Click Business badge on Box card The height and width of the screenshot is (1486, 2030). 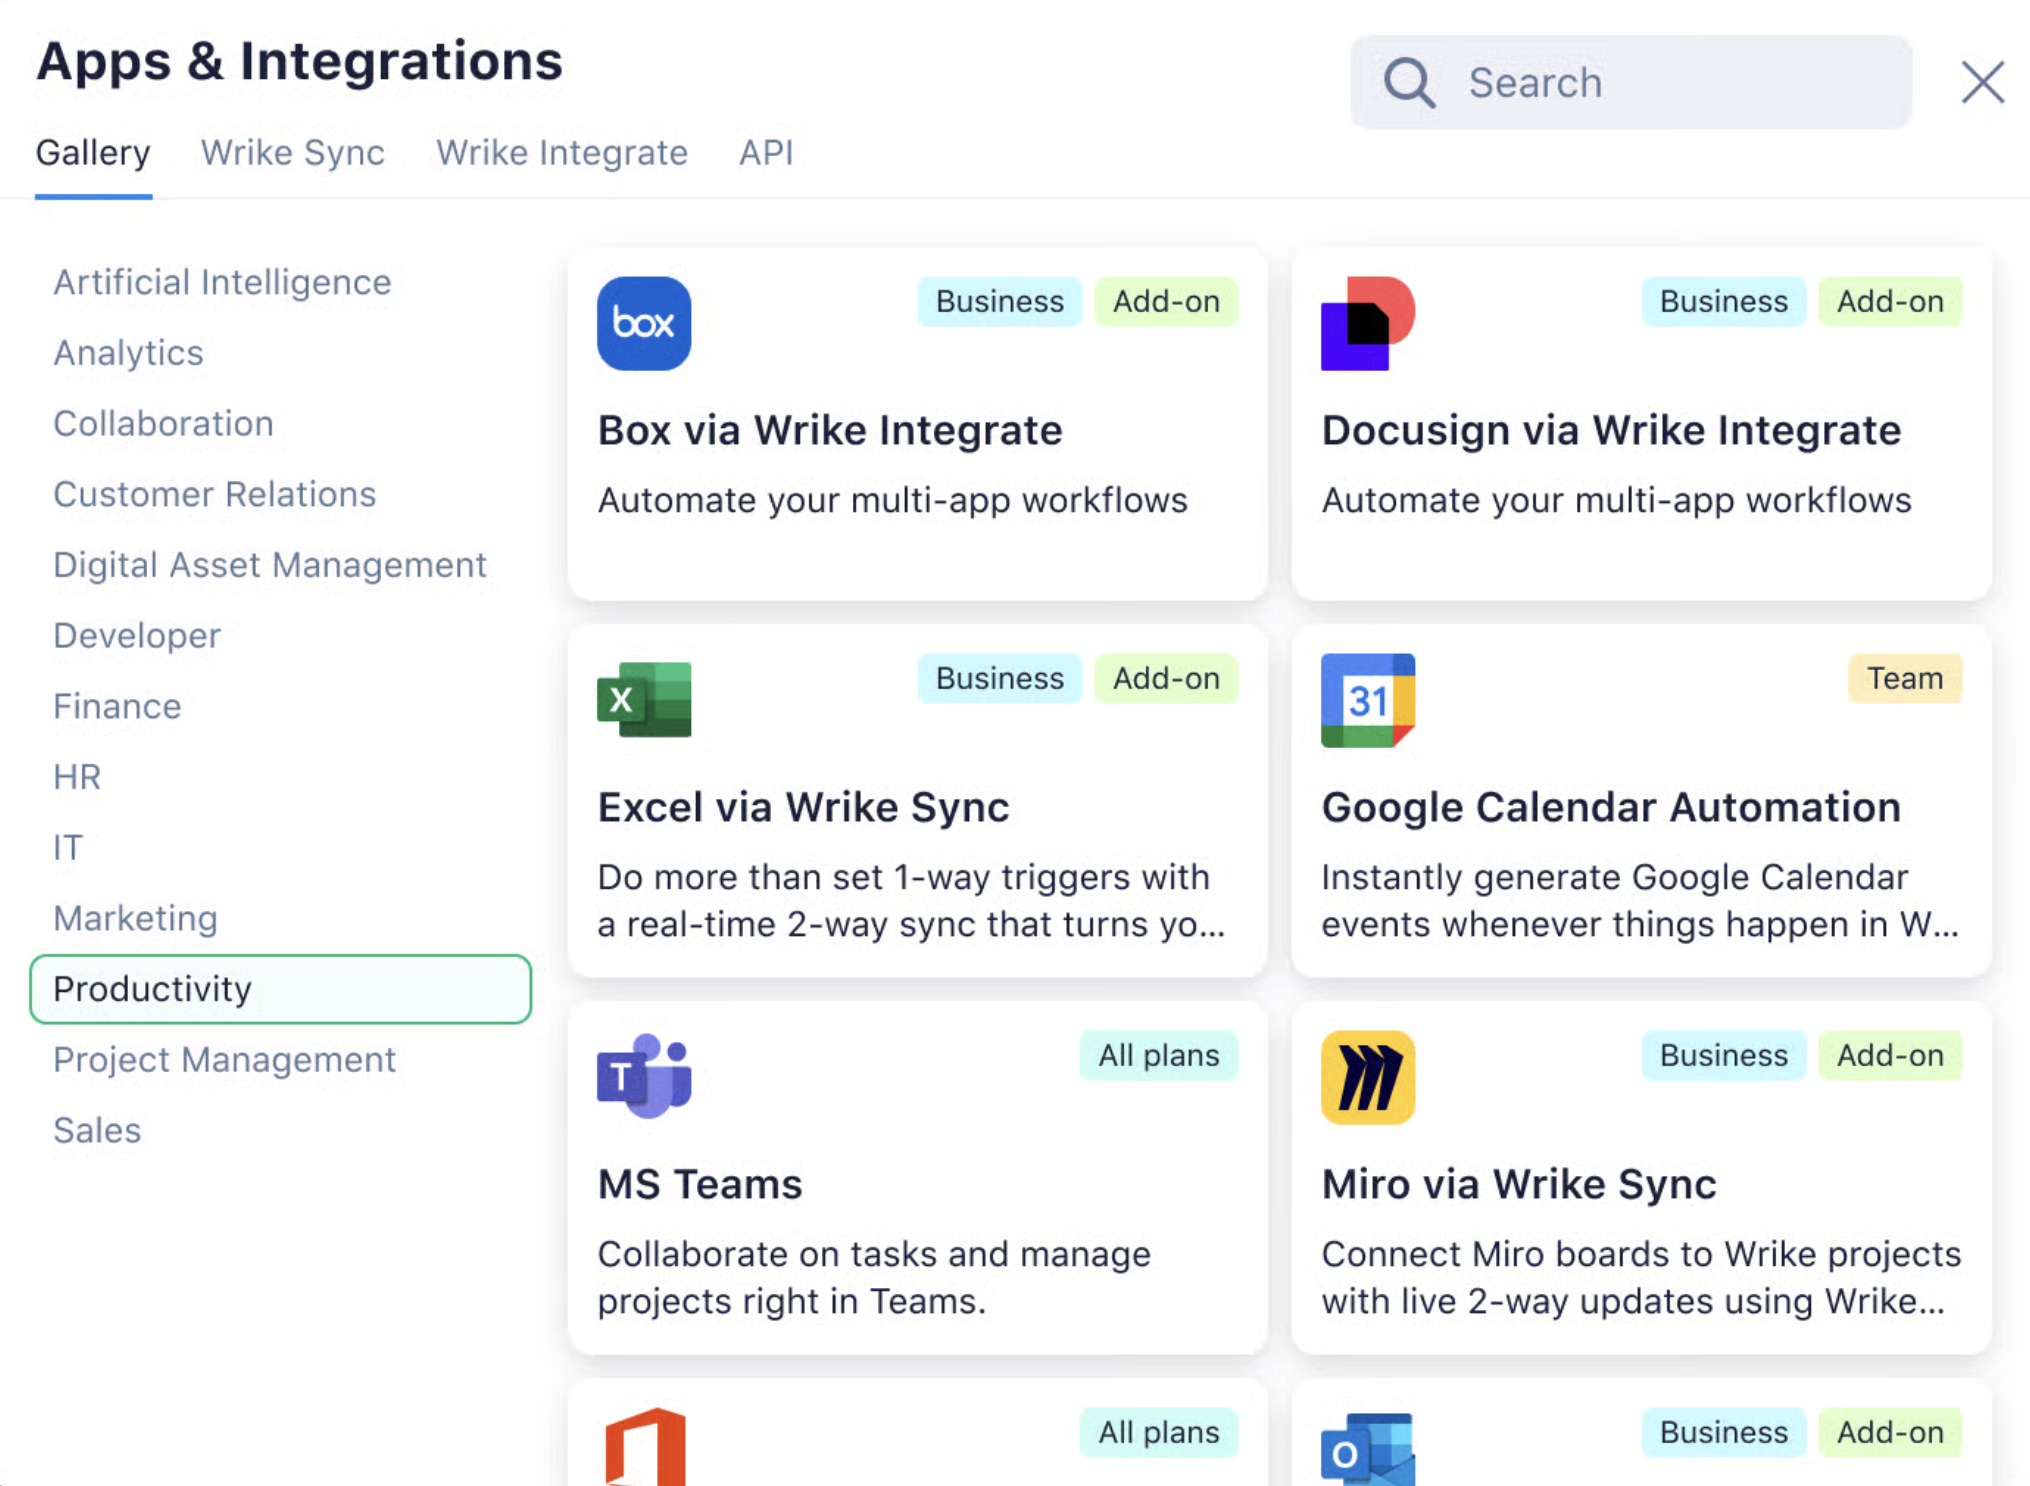[1000, 301]
